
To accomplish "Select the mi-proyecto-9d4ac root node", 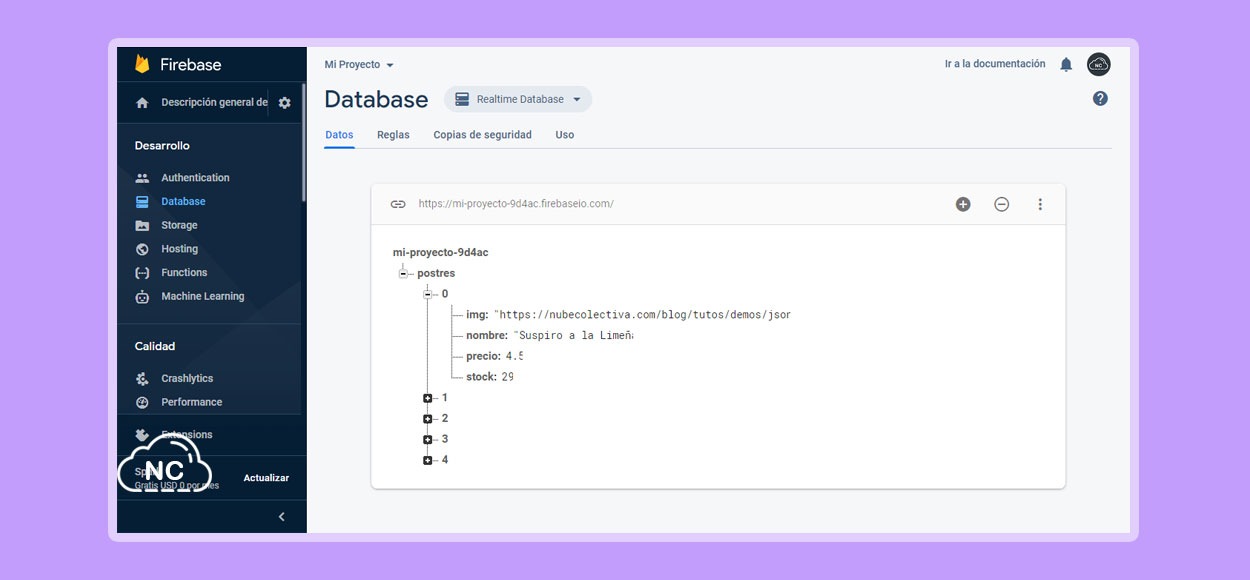I will click(440, 253).
